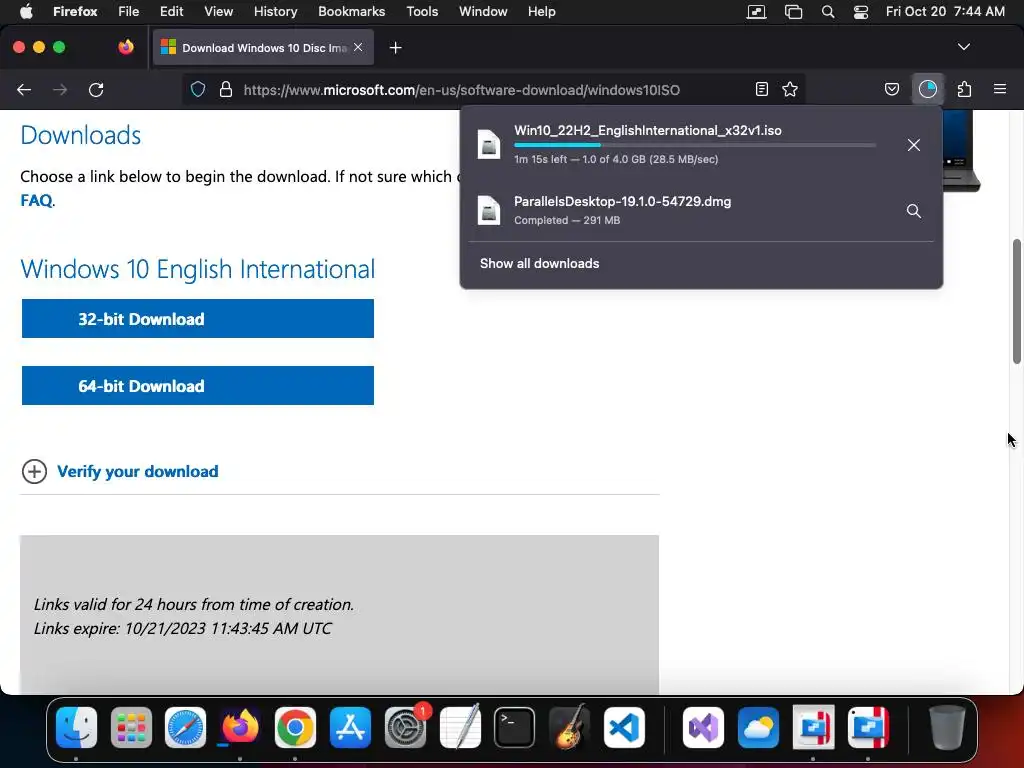Launch Safari from the Dock
Screen dimensions: 1024x768
(185, 727)
